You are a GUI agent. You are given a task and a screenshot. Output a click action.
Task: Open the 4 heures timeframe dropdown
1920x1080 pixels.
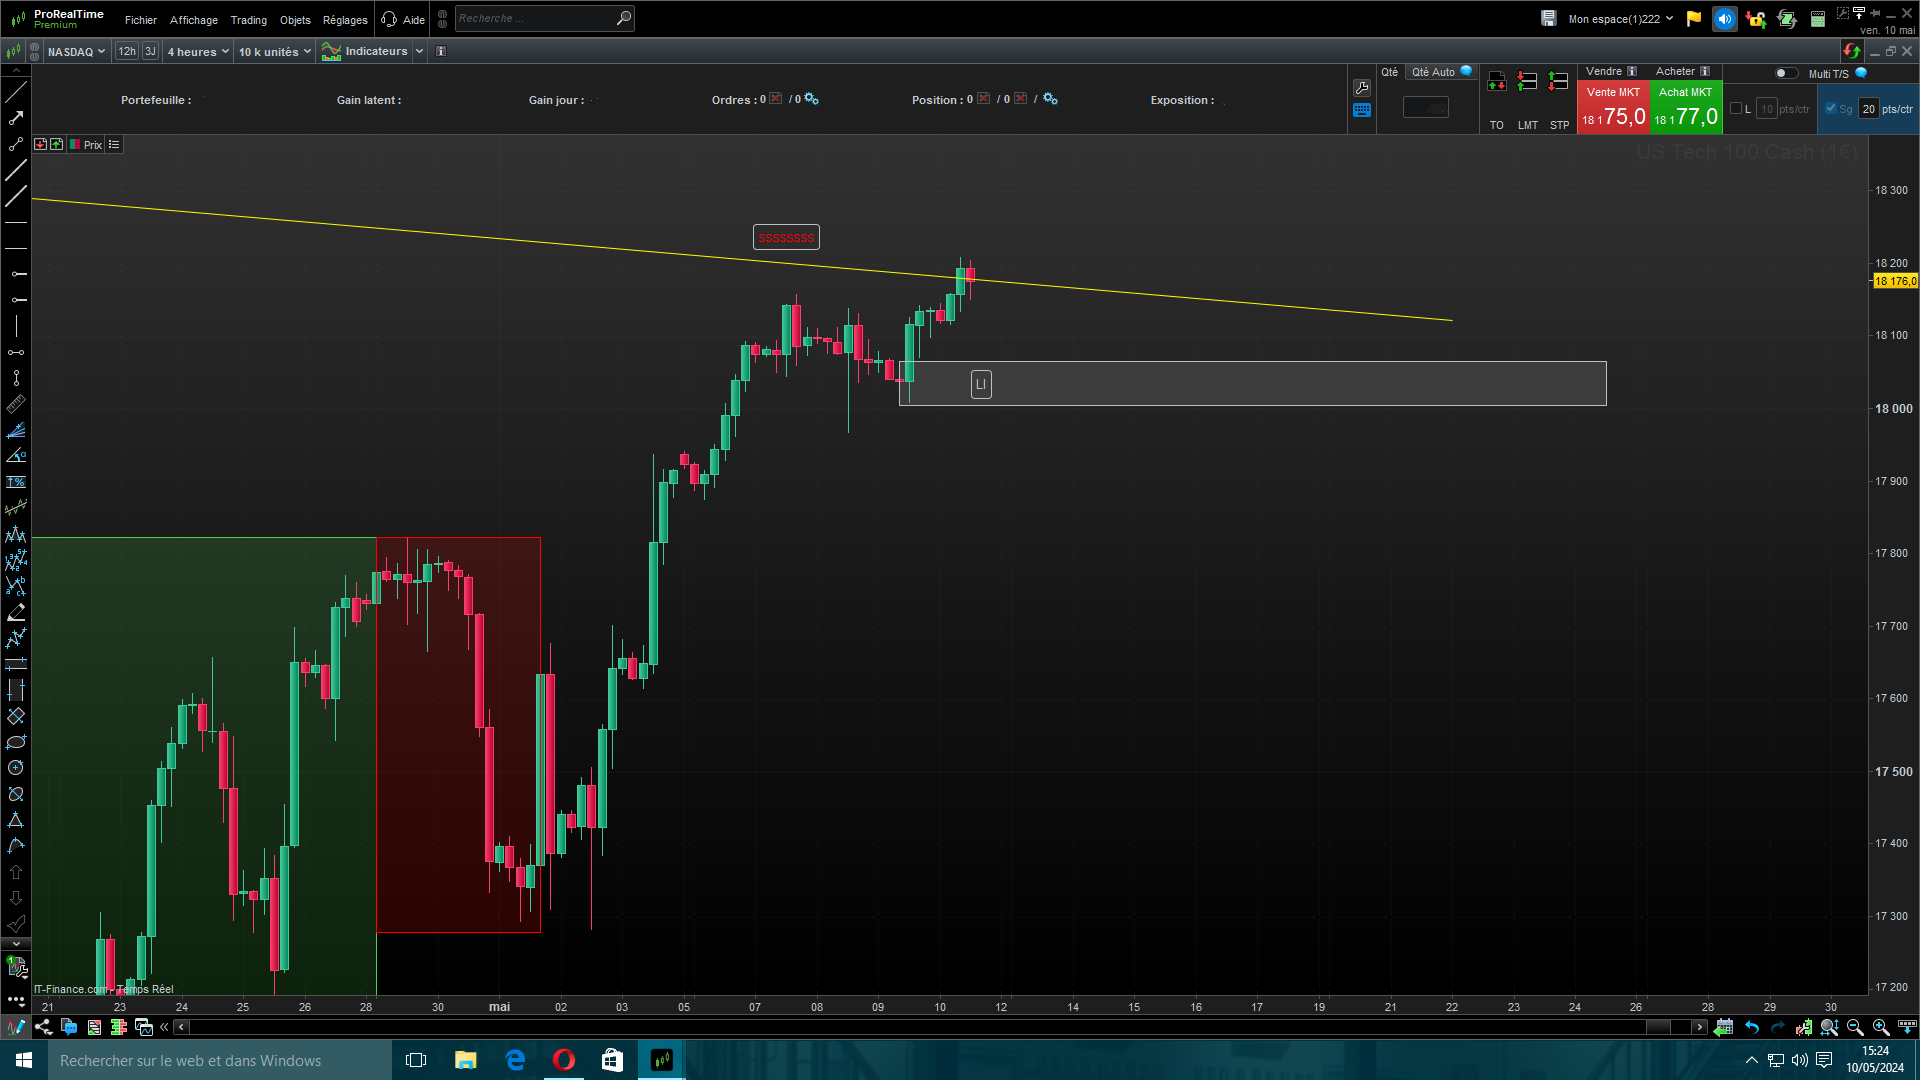(x=198, y=52)
